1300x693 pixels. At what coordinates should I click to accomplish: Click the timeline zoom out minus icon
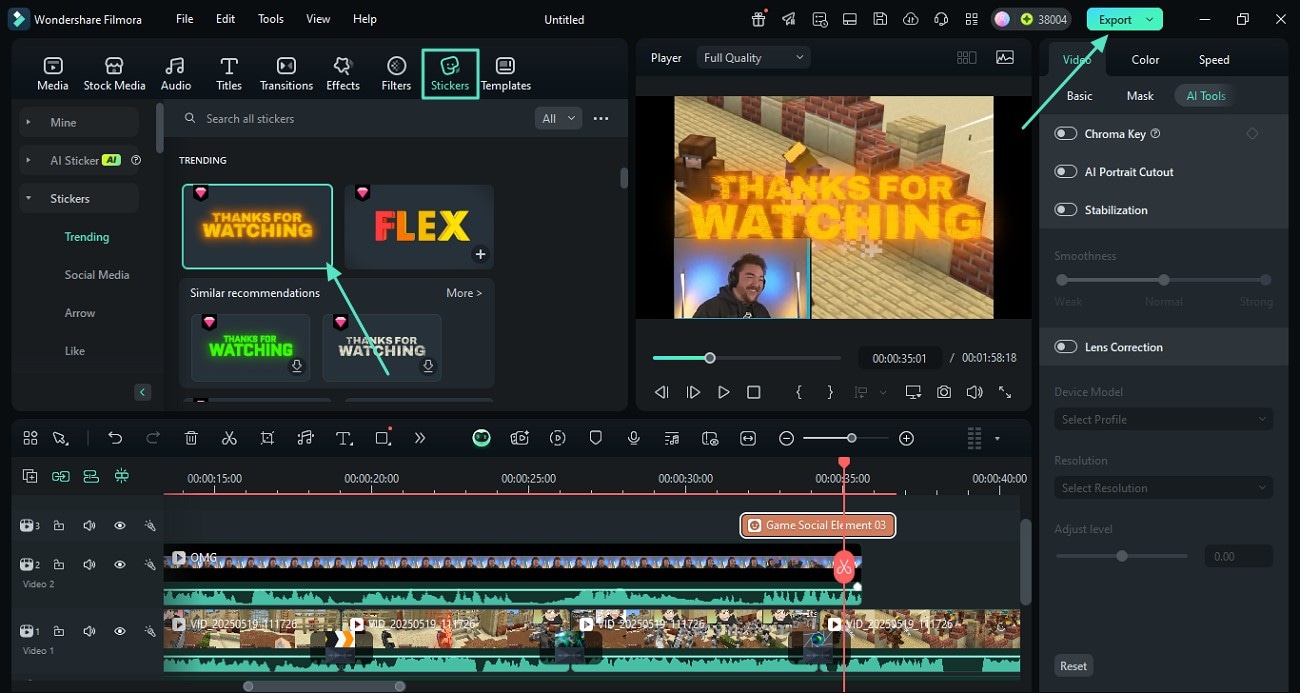pos(786,438)
